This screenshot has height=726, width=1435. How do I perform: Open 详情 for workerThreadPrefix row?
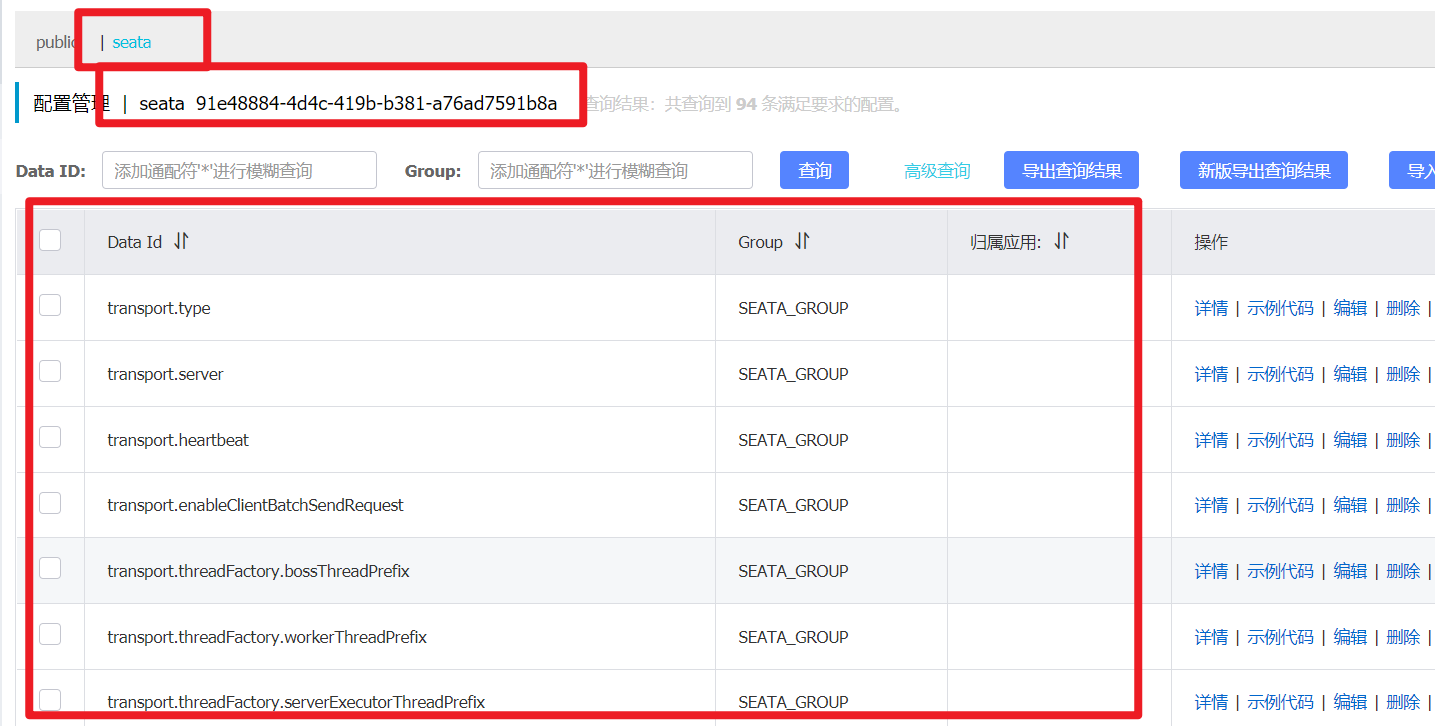pyautogui.click(x=1211, y=637)
